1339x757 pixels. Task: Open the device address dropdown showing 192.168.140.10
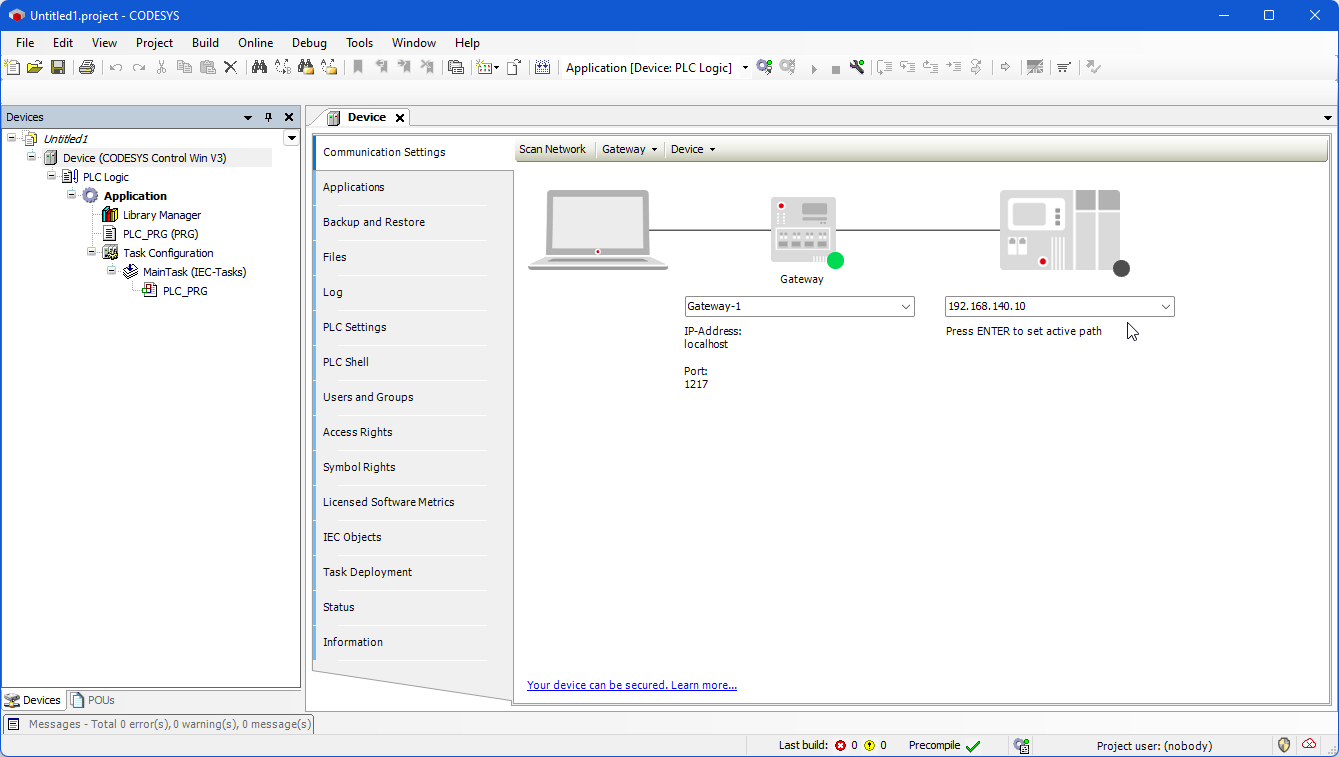click(1165, 306)
